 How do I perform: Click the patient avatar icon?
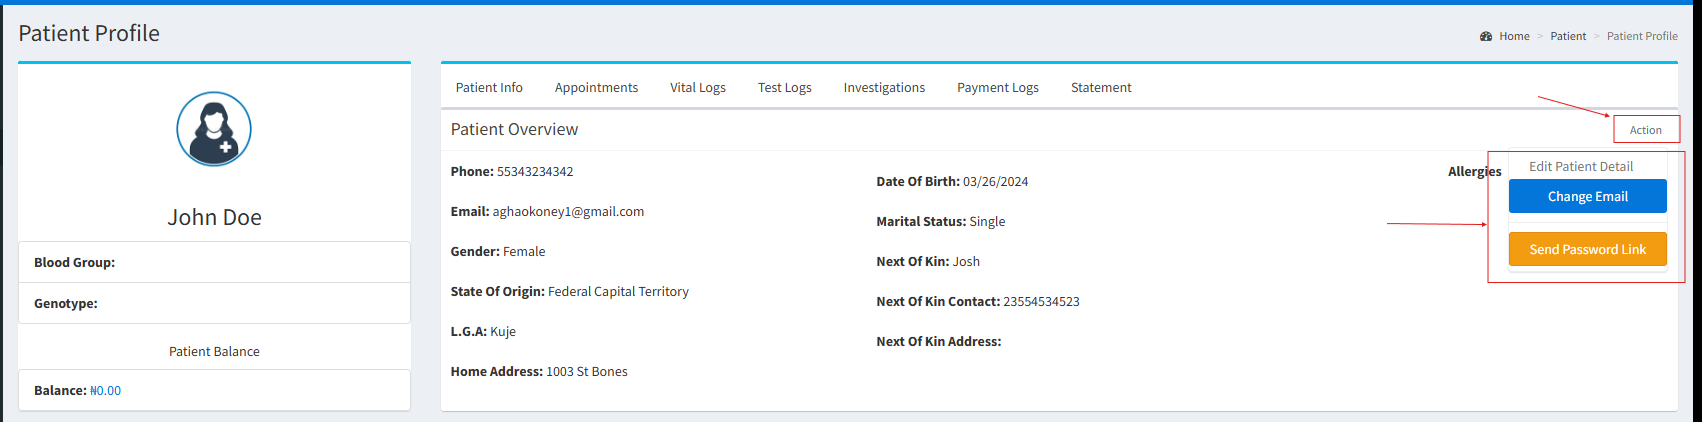(x=214, y=129)
